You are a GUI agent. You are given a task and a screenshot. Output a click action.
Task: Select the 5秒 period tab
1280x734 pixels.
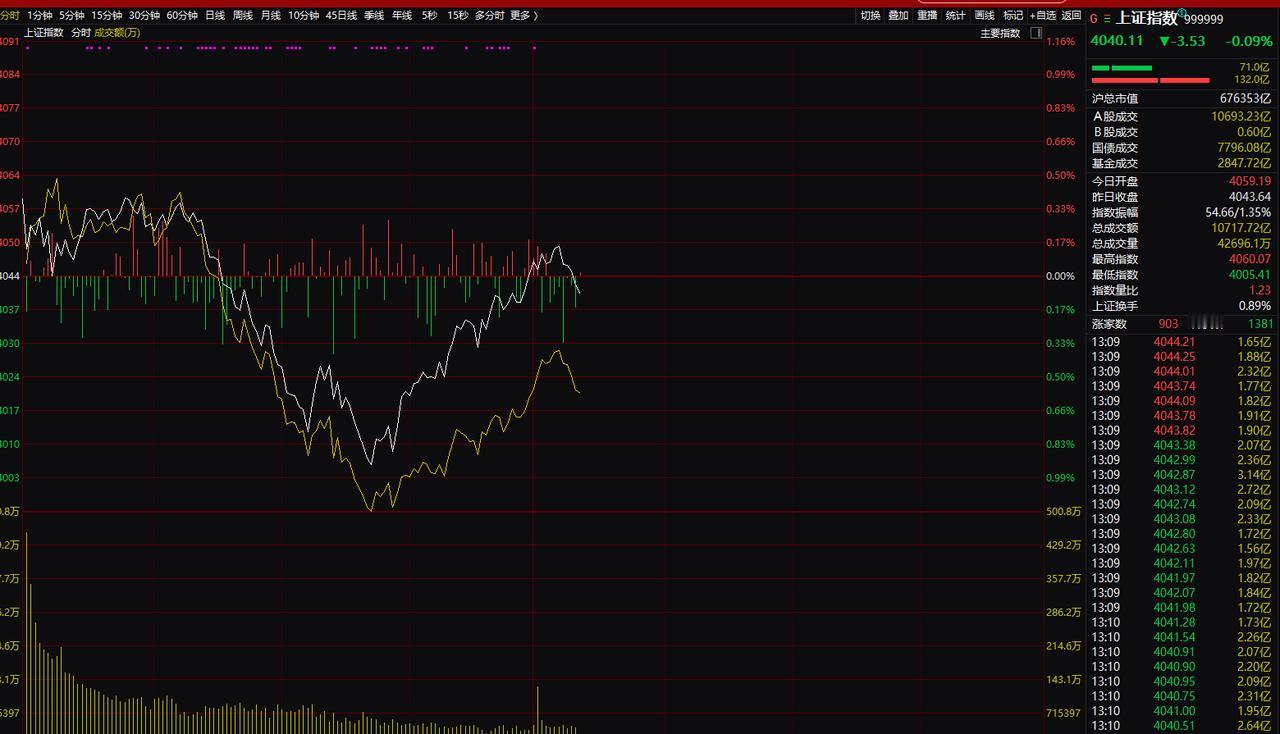[x=430, y=15]
